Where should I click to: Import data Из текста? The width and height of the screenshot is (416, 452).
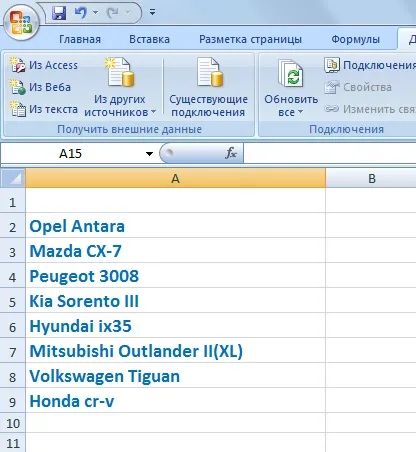(x=44, y=109)
